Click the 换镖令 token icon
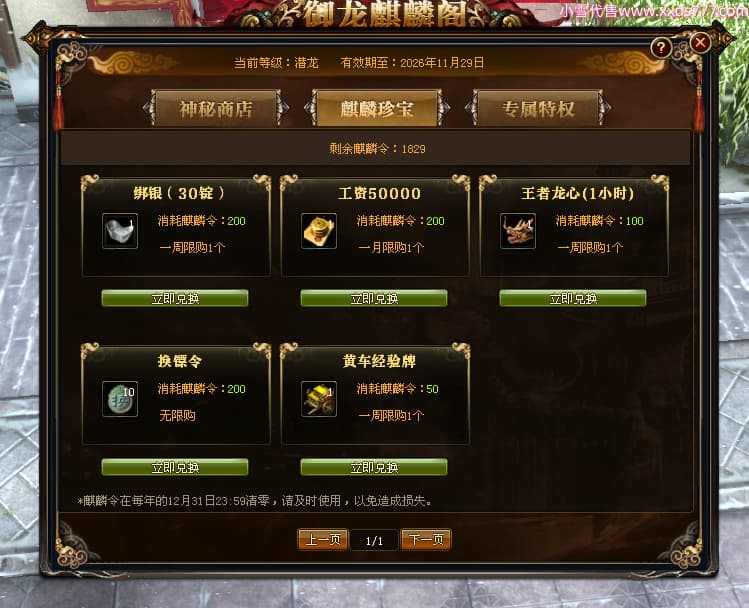 pos(120,399)
